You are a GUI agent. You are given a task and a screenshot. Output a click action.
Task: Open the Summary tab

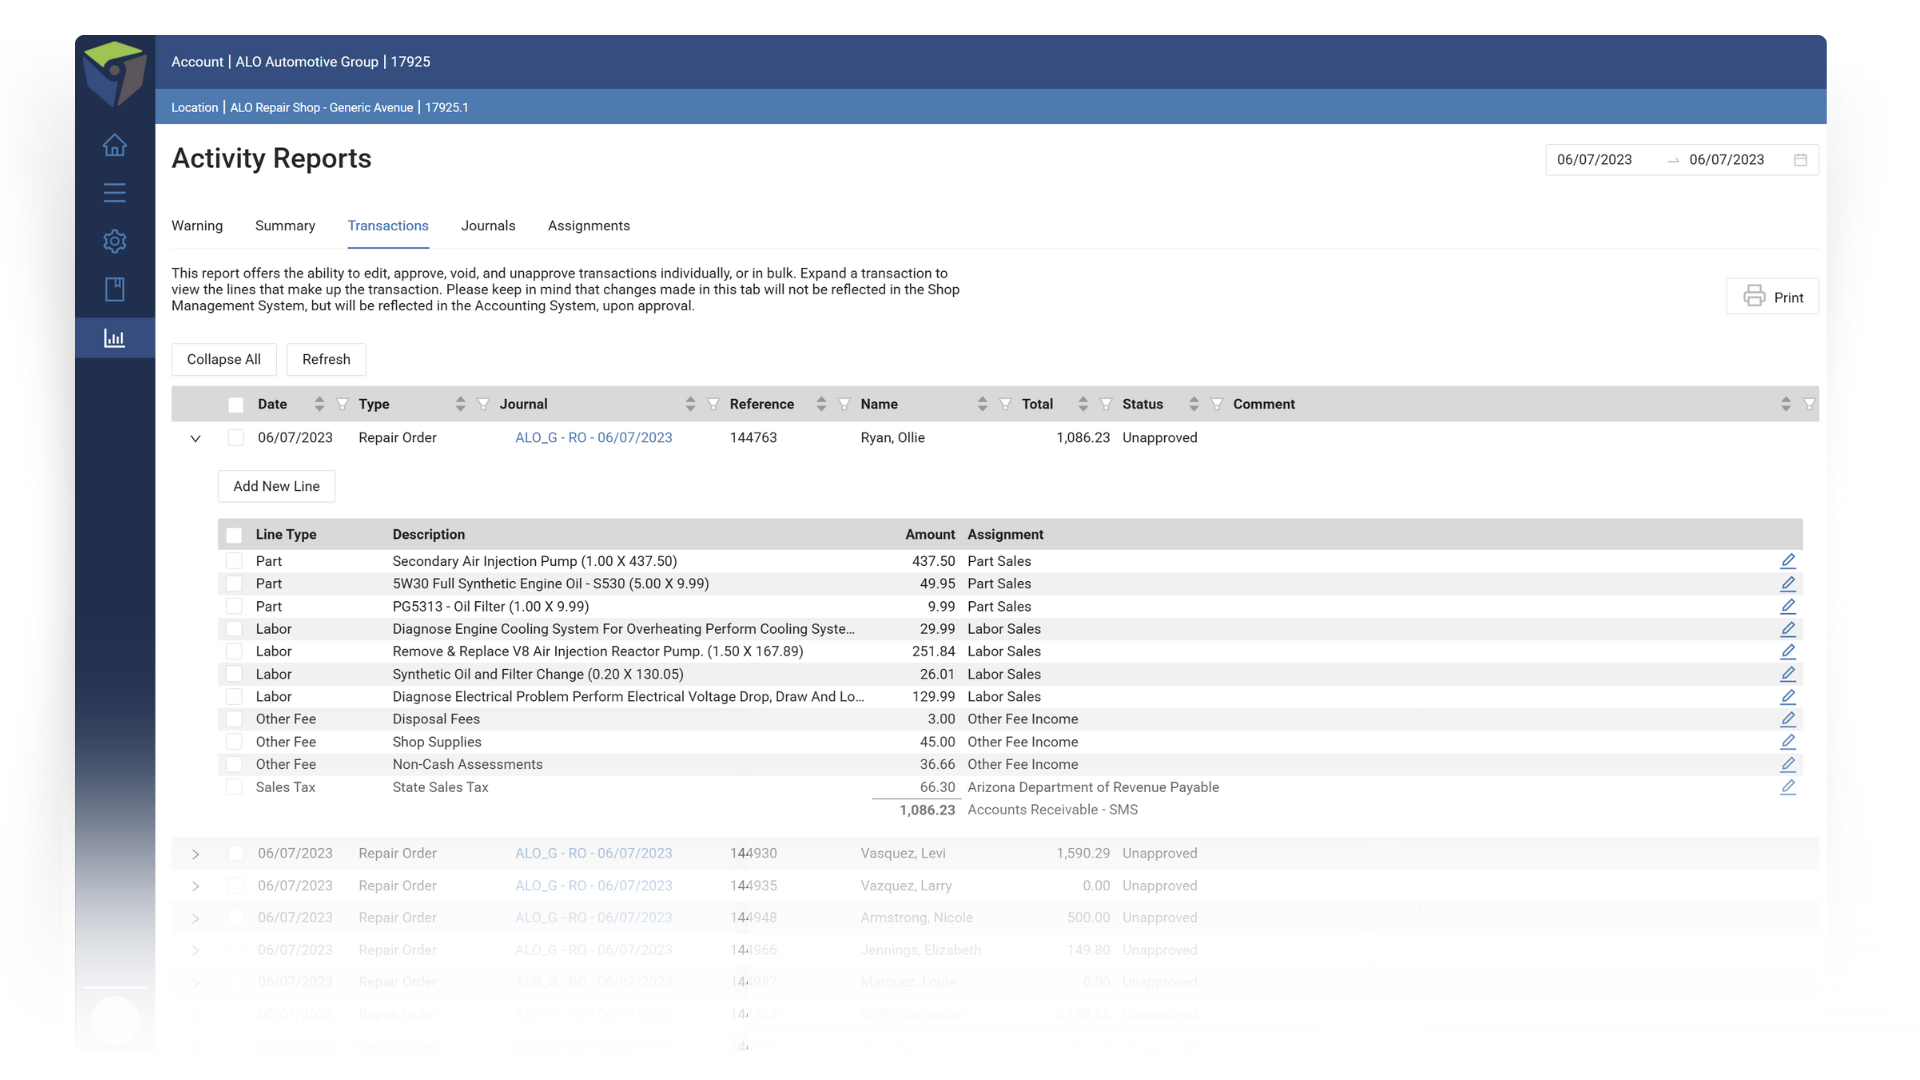pos(285,226)
